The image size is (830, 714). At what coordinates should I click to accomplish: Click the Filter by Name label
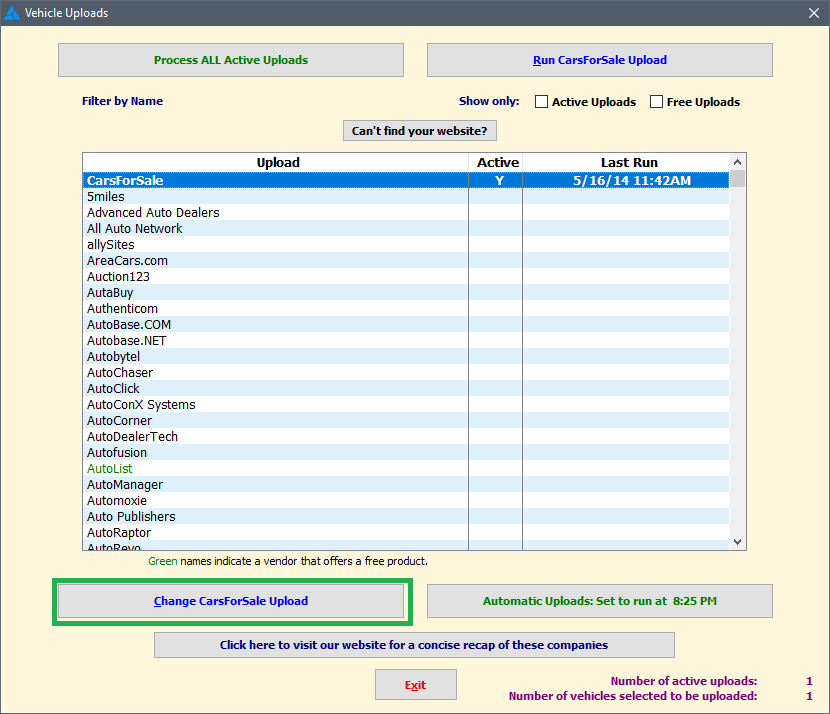pos(122,101)
